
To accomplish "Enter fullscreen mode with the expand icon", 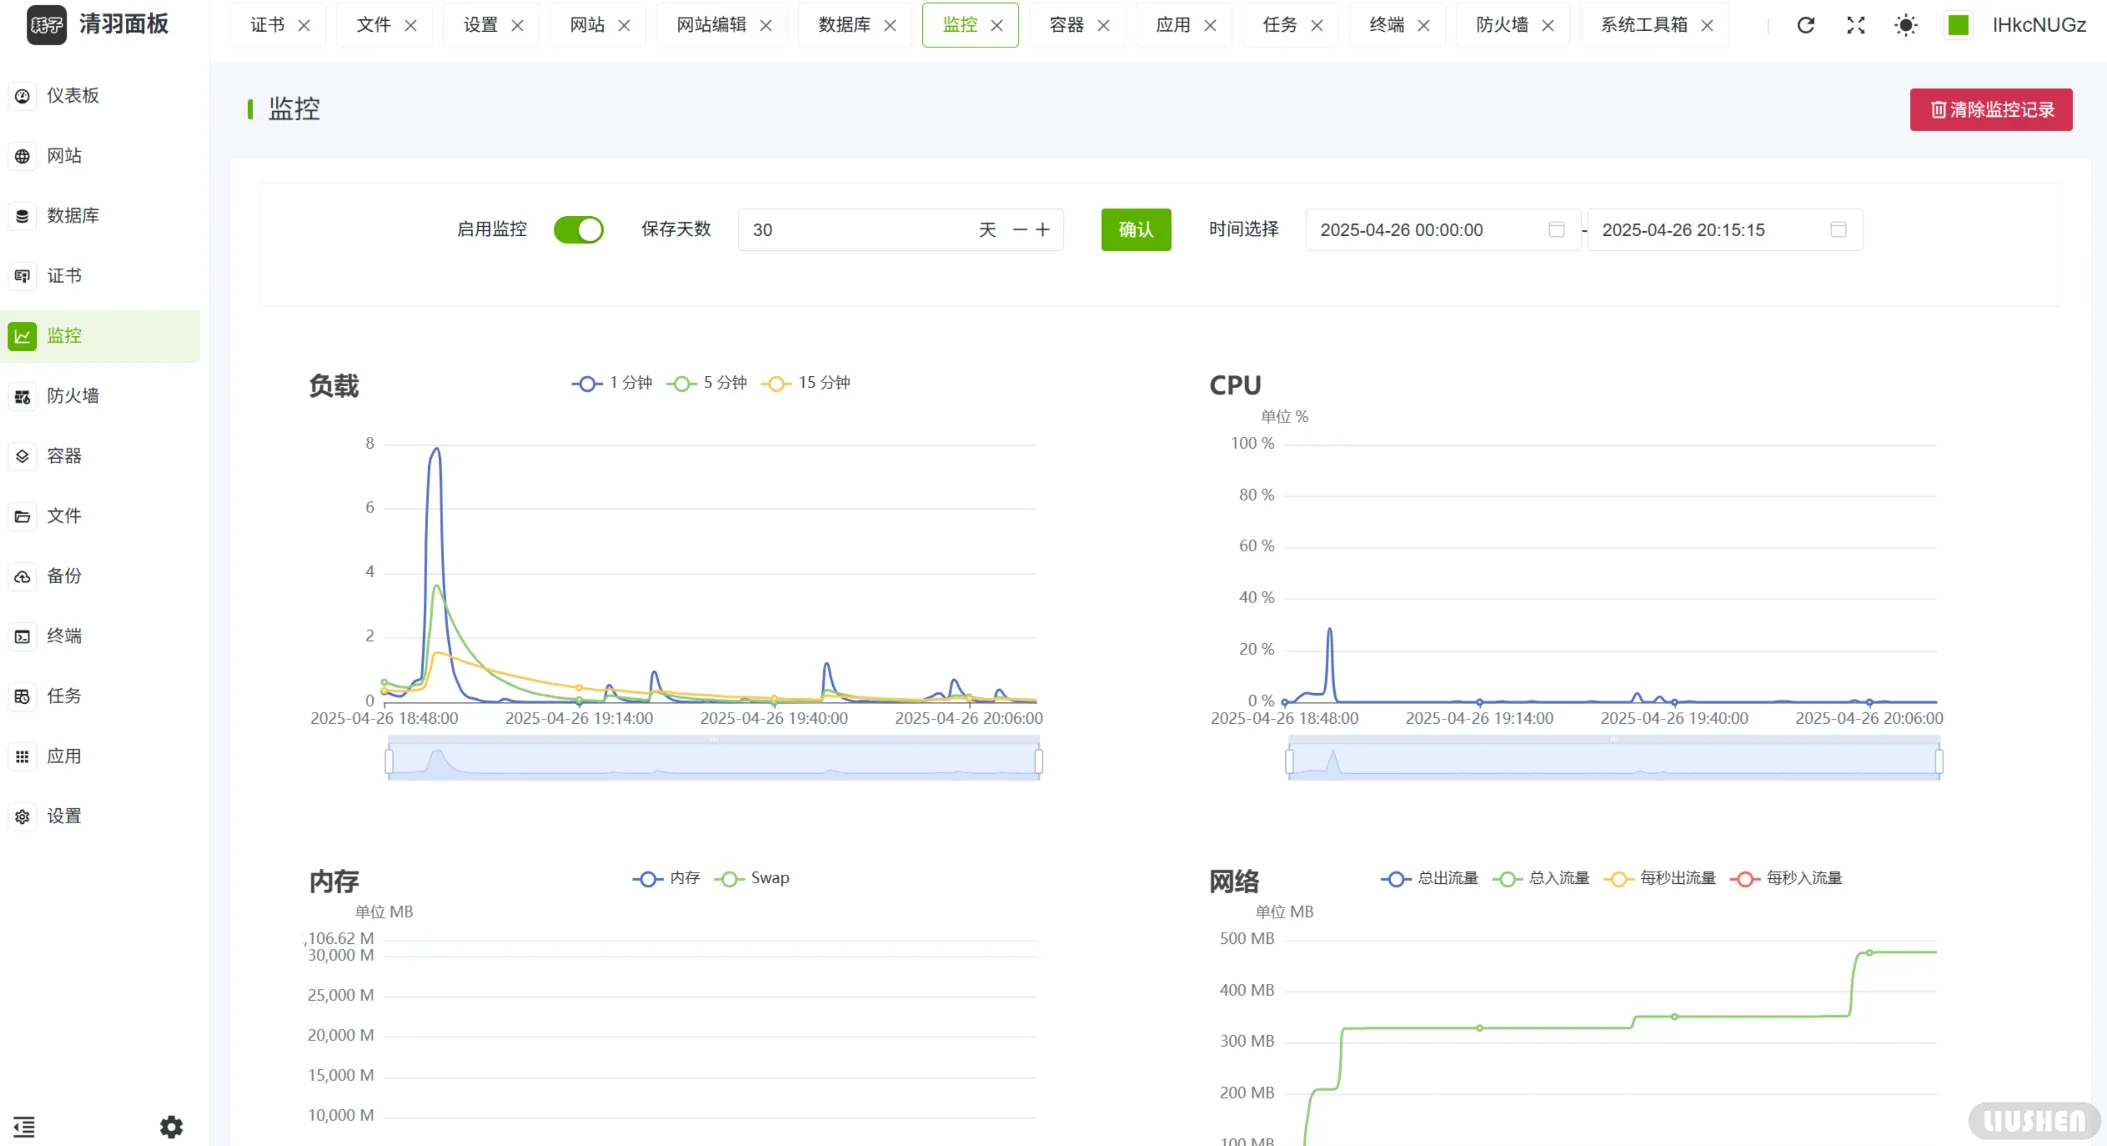I will (x=1856, y=25).
